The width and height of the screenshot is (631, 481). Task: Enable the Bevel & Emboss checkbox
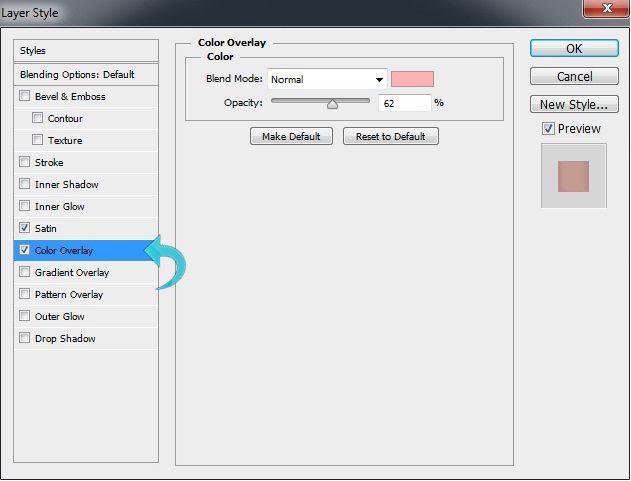tap(25, 96)
